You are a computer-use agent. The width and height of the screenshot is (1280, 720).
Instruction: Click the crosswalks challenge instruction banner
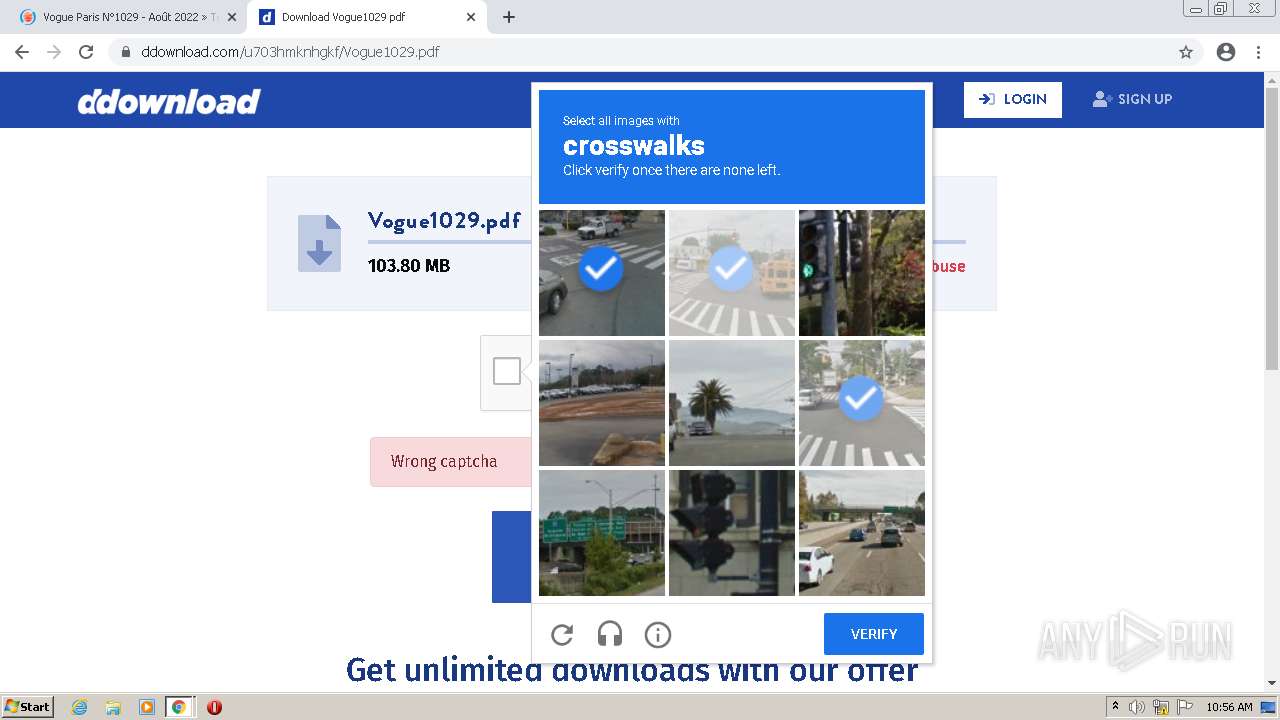click(732, 147)
